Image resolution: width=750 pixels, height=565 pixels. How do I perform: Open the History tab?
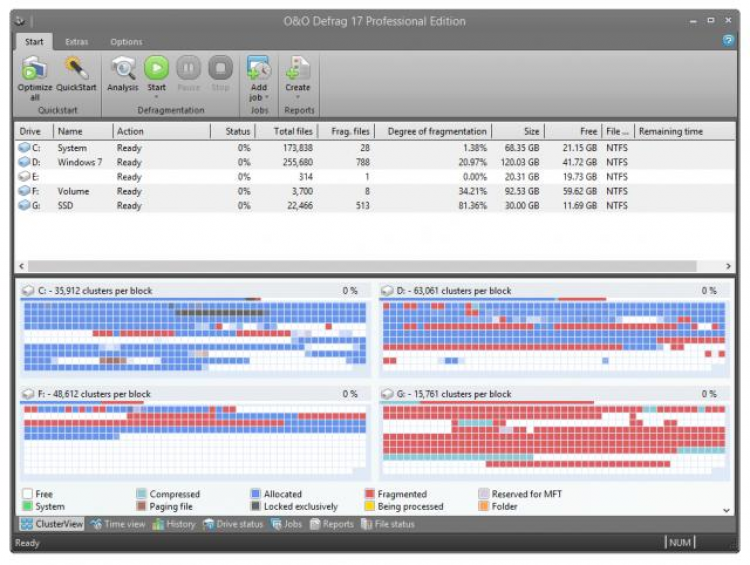click(x=174, y=524)
